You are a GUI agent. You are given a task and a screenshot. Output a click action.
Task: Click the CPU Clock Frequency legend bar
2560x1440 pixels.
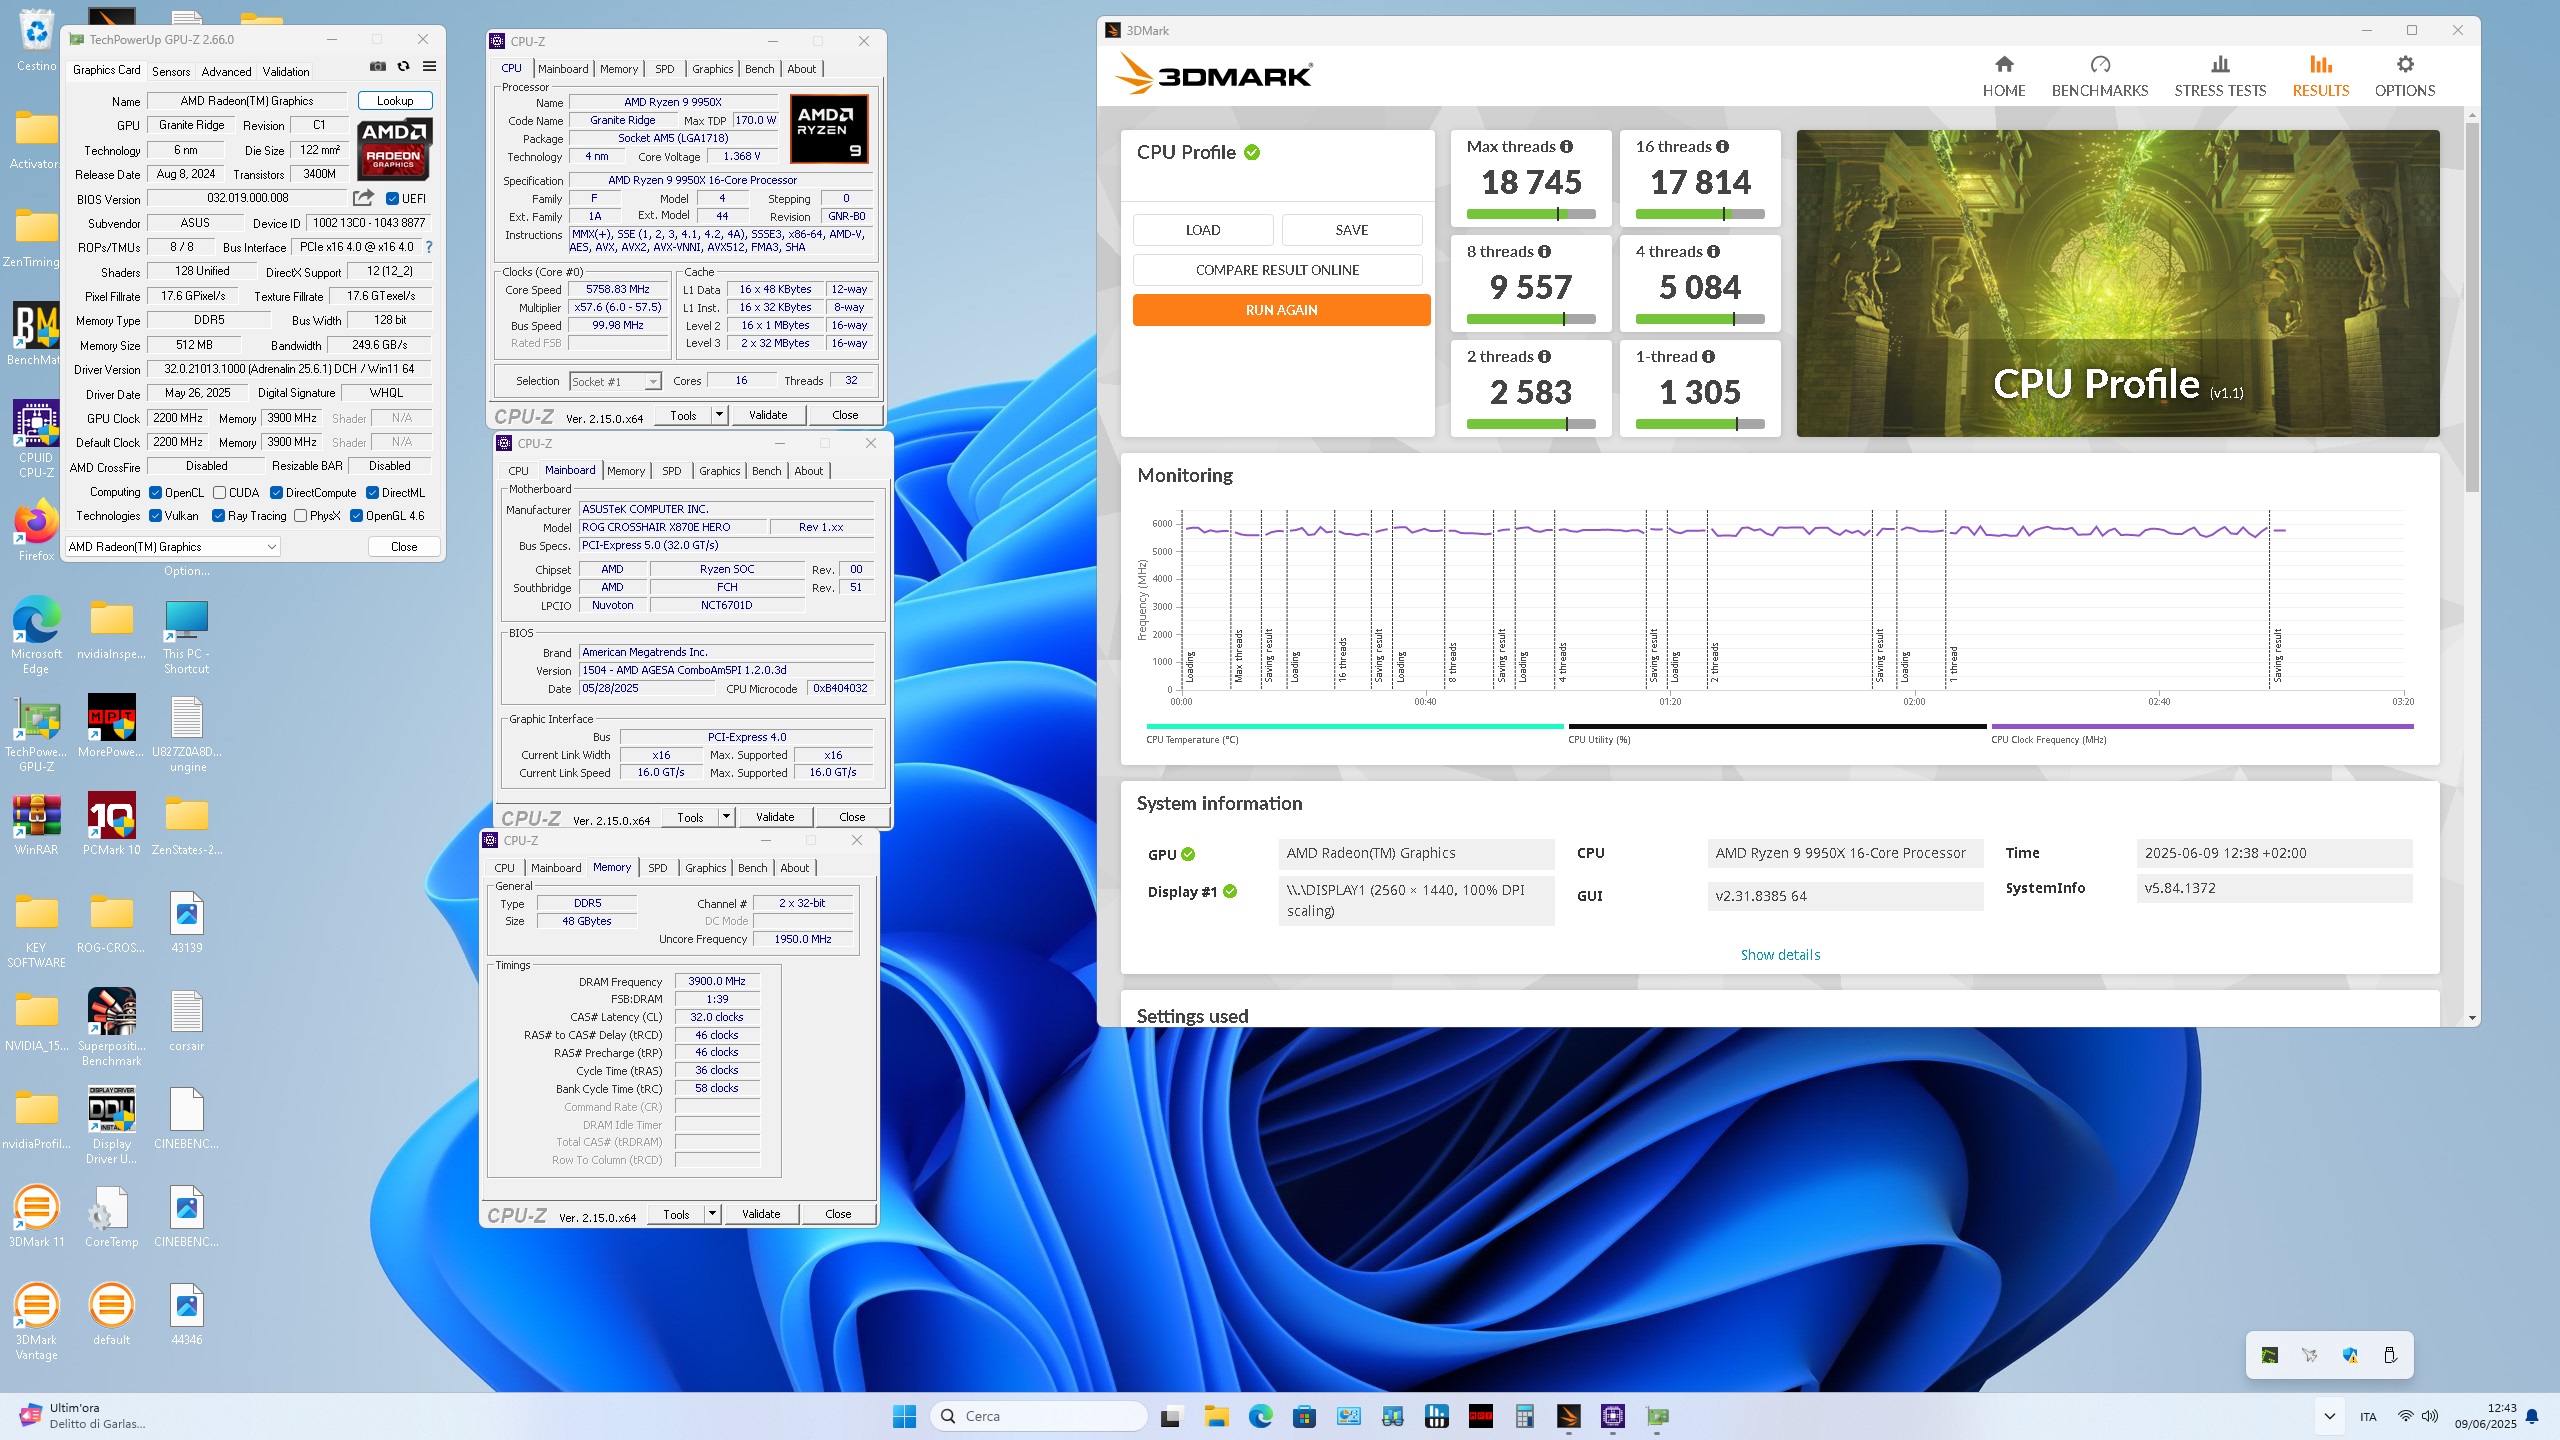point(2202,726)
